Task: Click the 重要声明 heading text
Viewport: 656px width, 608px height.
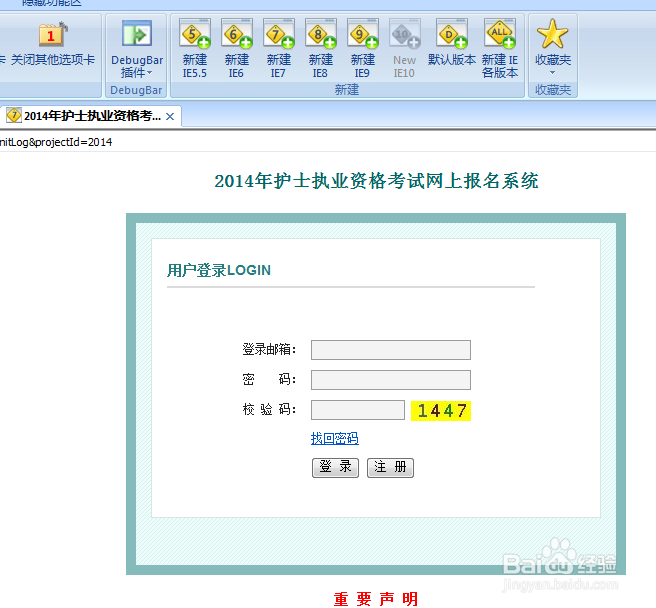Action: 376,599
